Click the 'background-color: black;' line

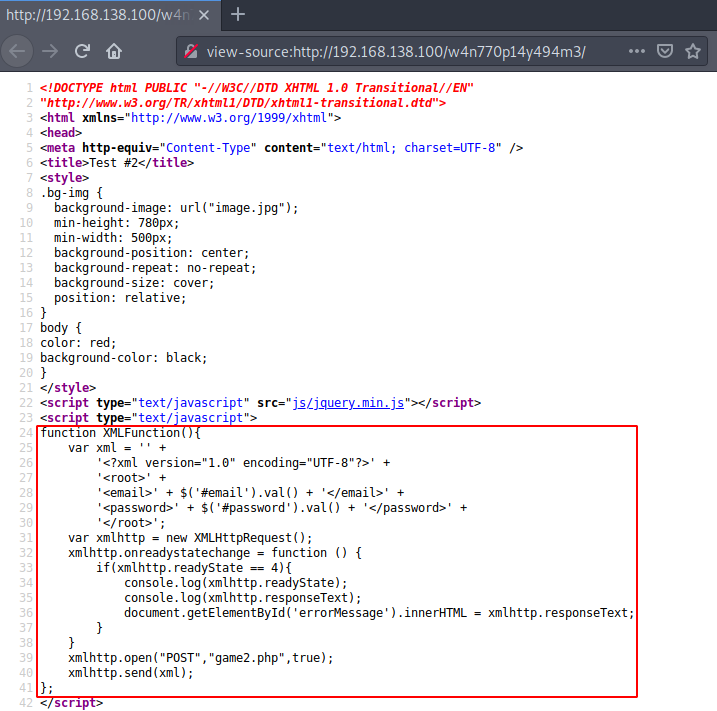pyautogui.click(x=123, y=358)
